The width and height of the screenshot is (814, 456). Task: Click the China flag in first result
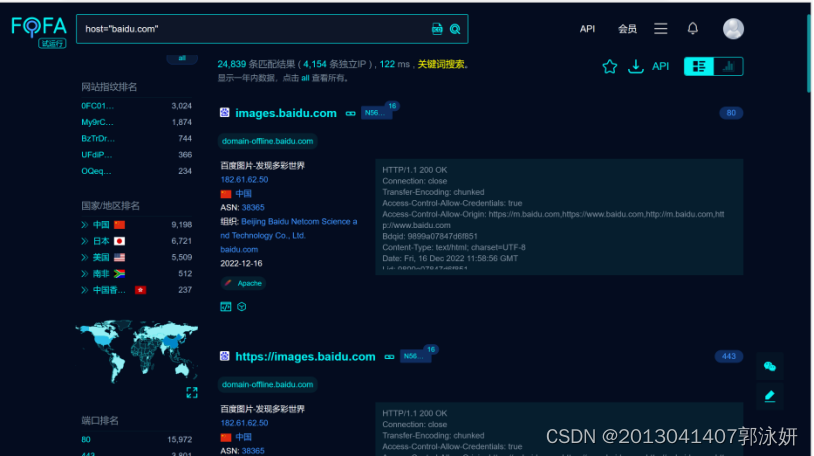[226, 194]
